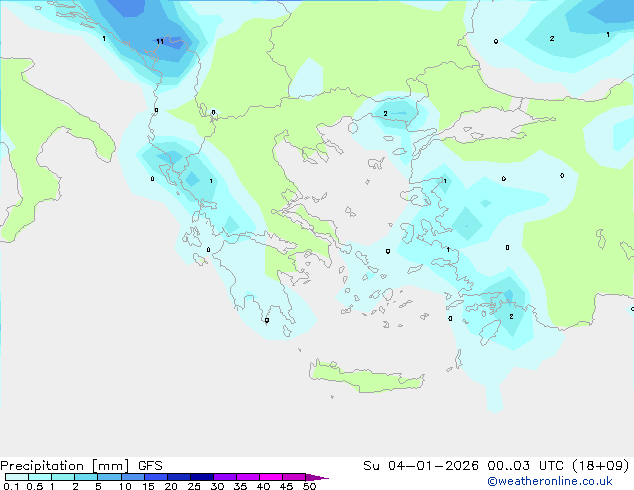The image size is (634, 490).
Task: Click the legend label '0.1'
Action: [11, 486]
